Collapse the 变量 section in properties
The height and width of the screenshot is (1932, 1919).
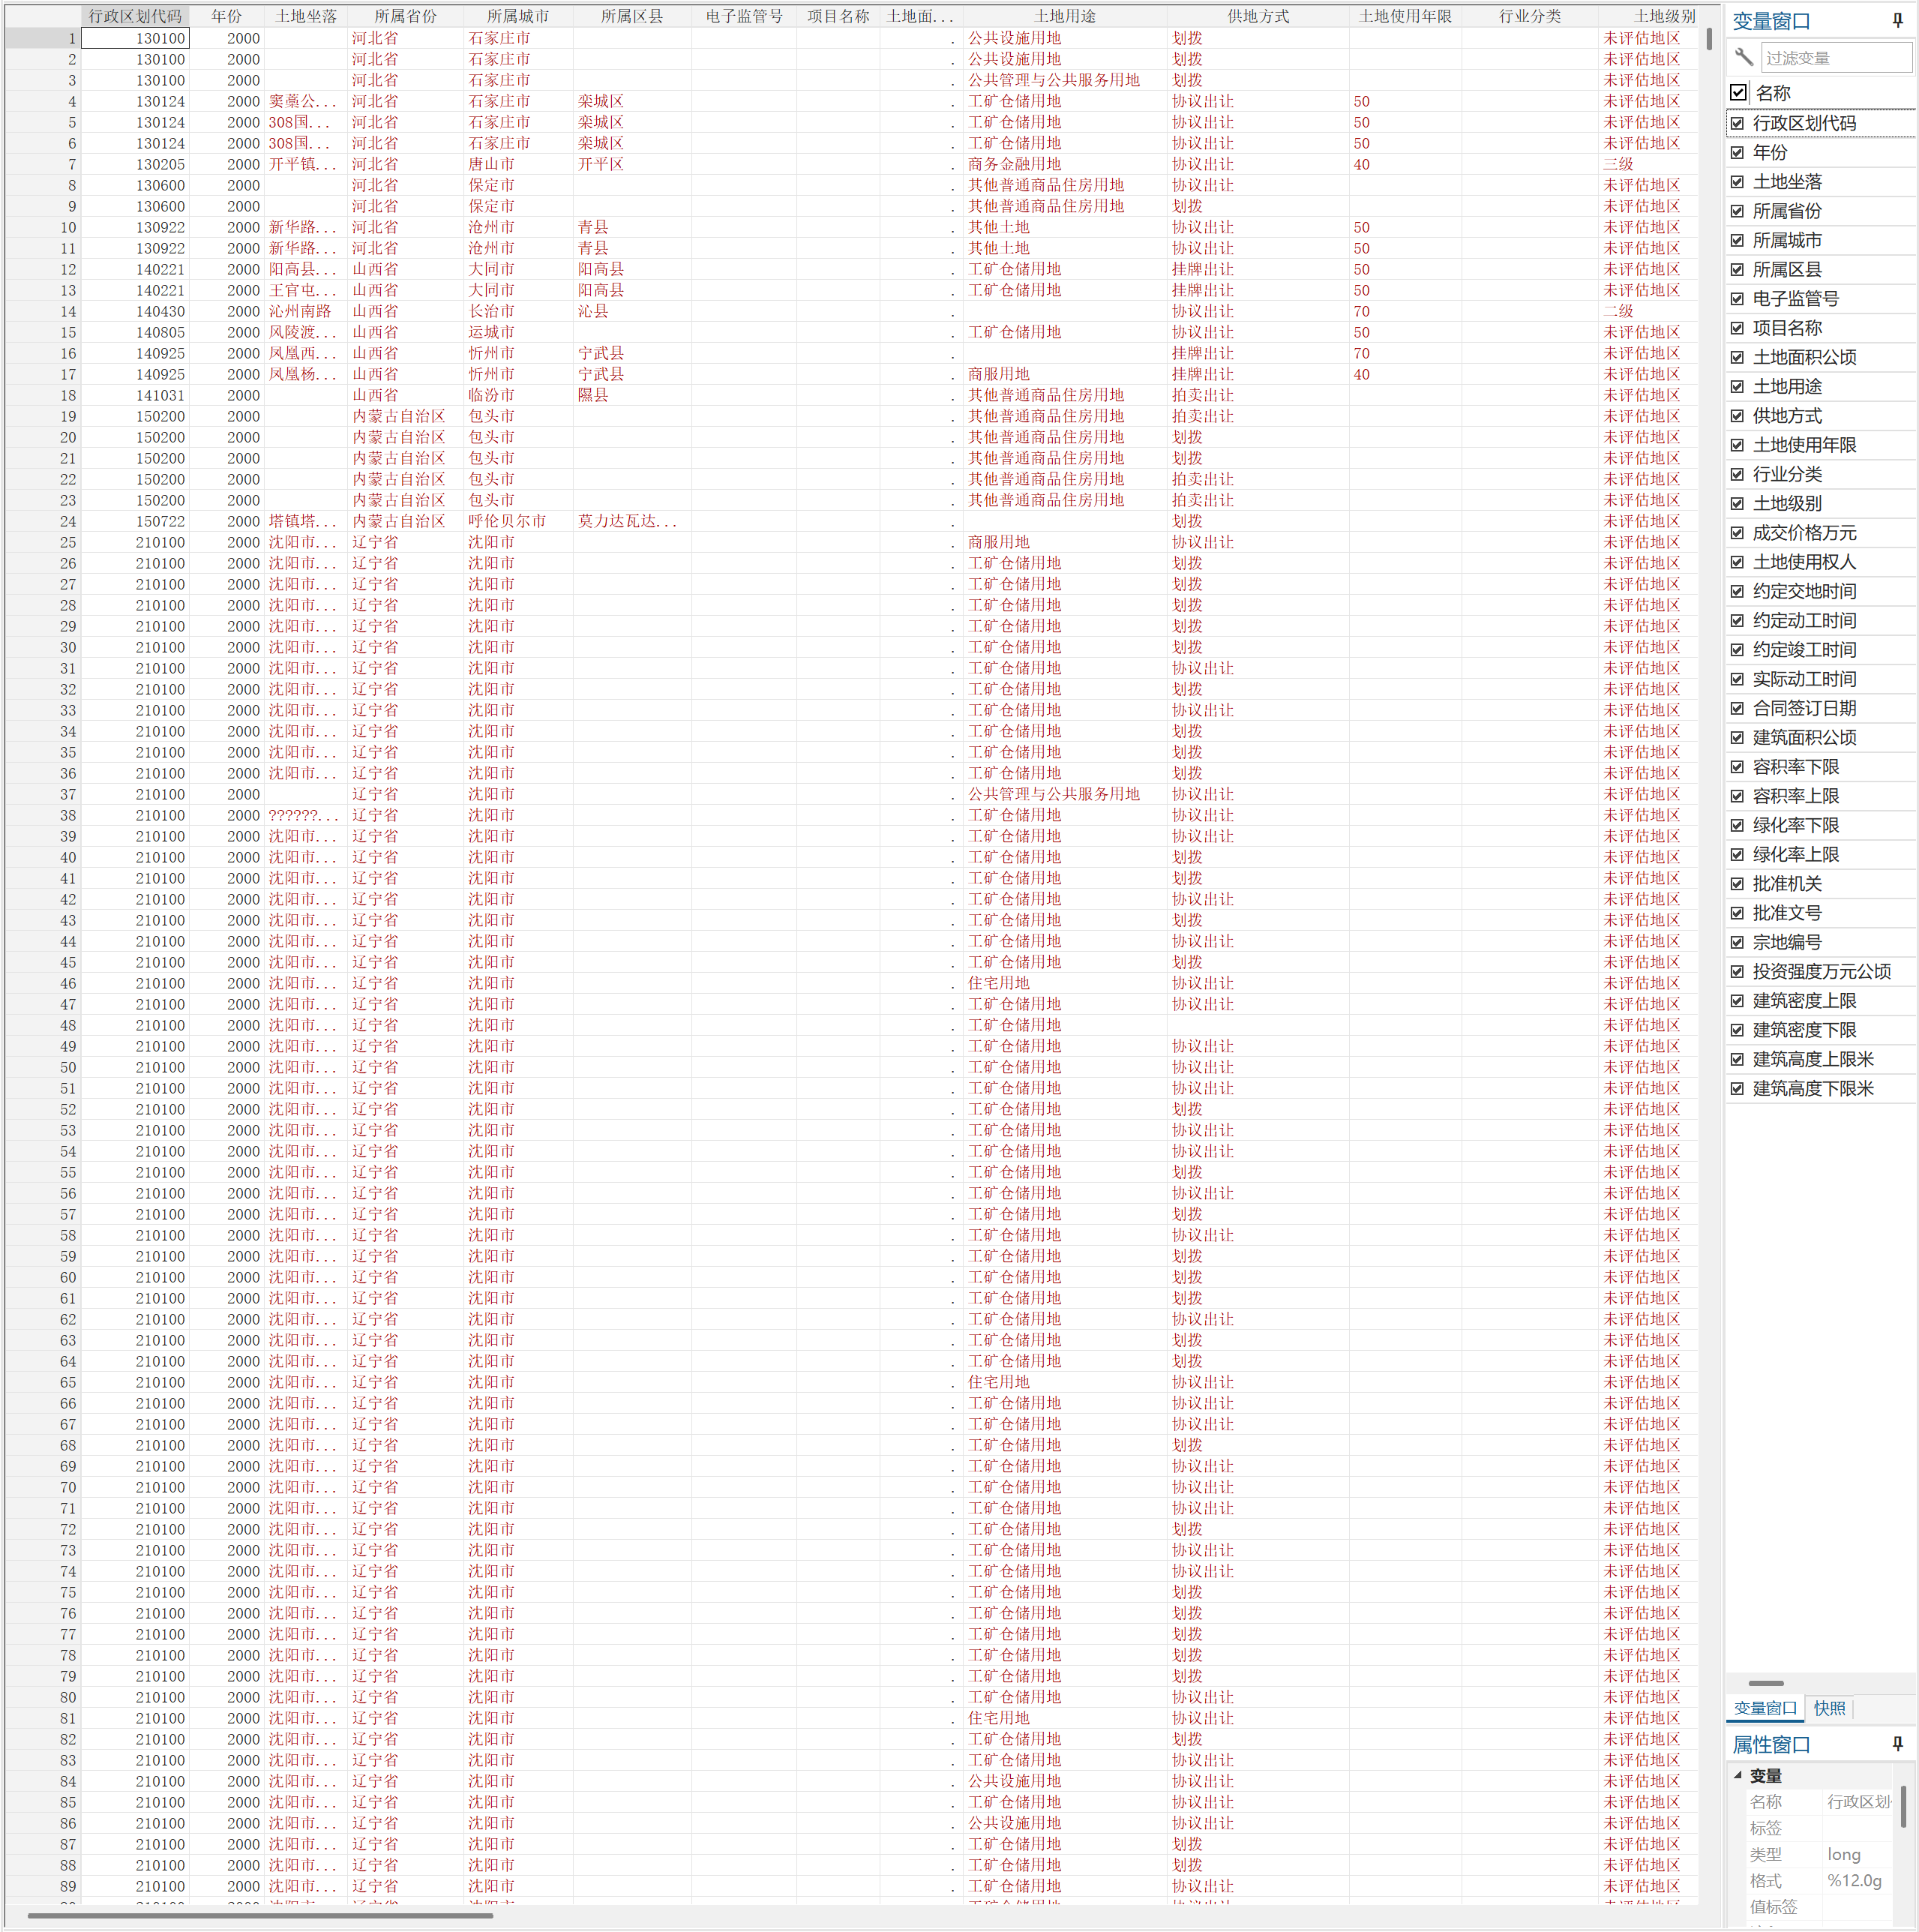pos(1738,1775)
